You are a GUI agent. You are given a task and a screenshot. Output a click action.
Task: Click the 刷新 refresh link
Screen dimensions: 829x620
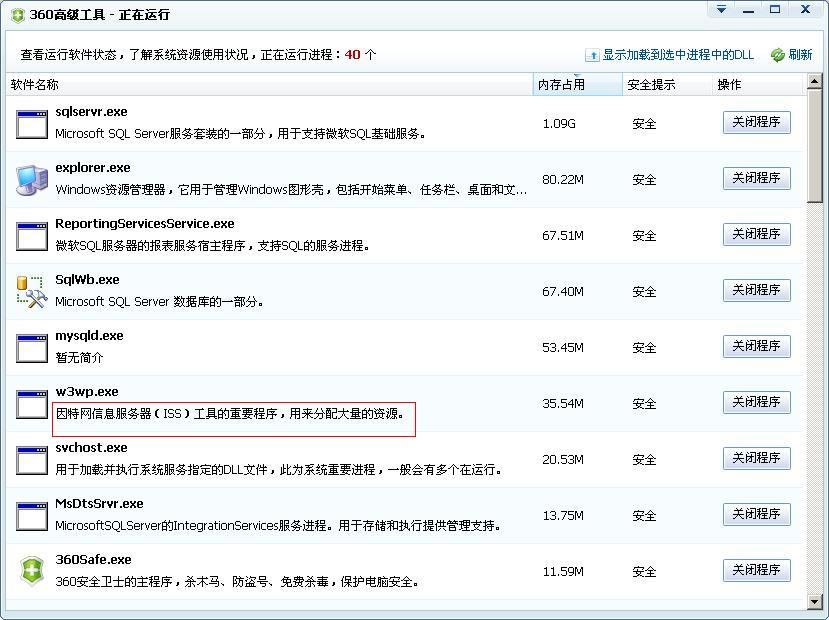(800, 55)
